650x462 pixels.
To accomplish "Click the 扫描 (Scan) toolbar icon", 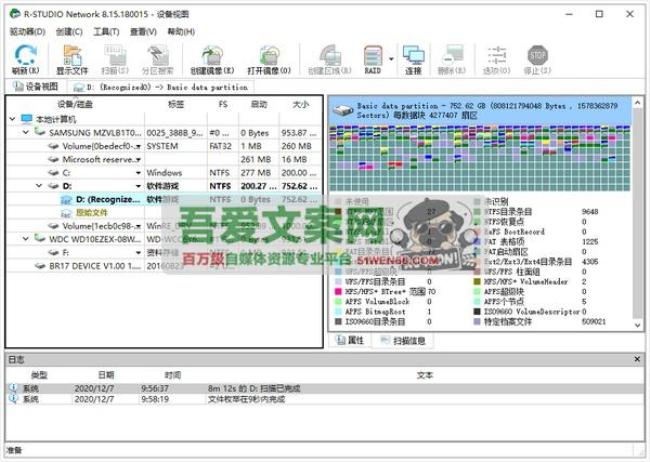I will pos(115,59).
